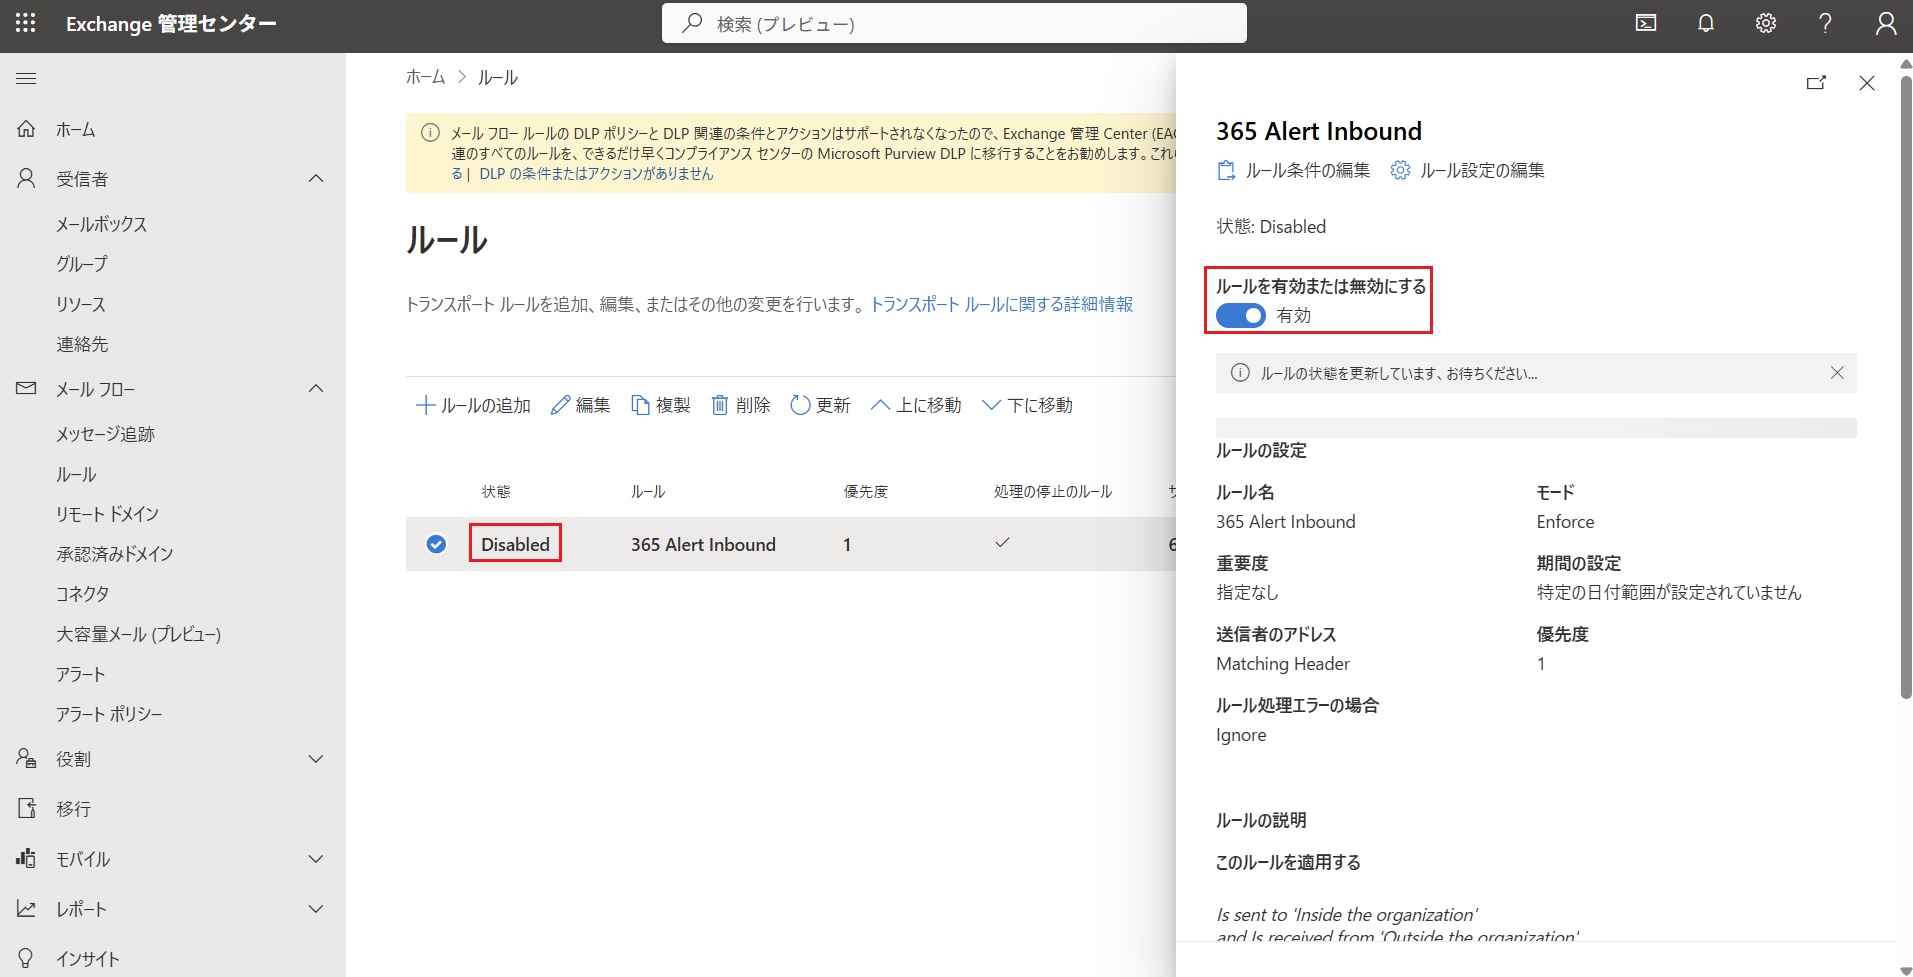Open トランスポート ルールに関する詳細情報 link
Viewport: 1913px width, 977px height.
1001,304
